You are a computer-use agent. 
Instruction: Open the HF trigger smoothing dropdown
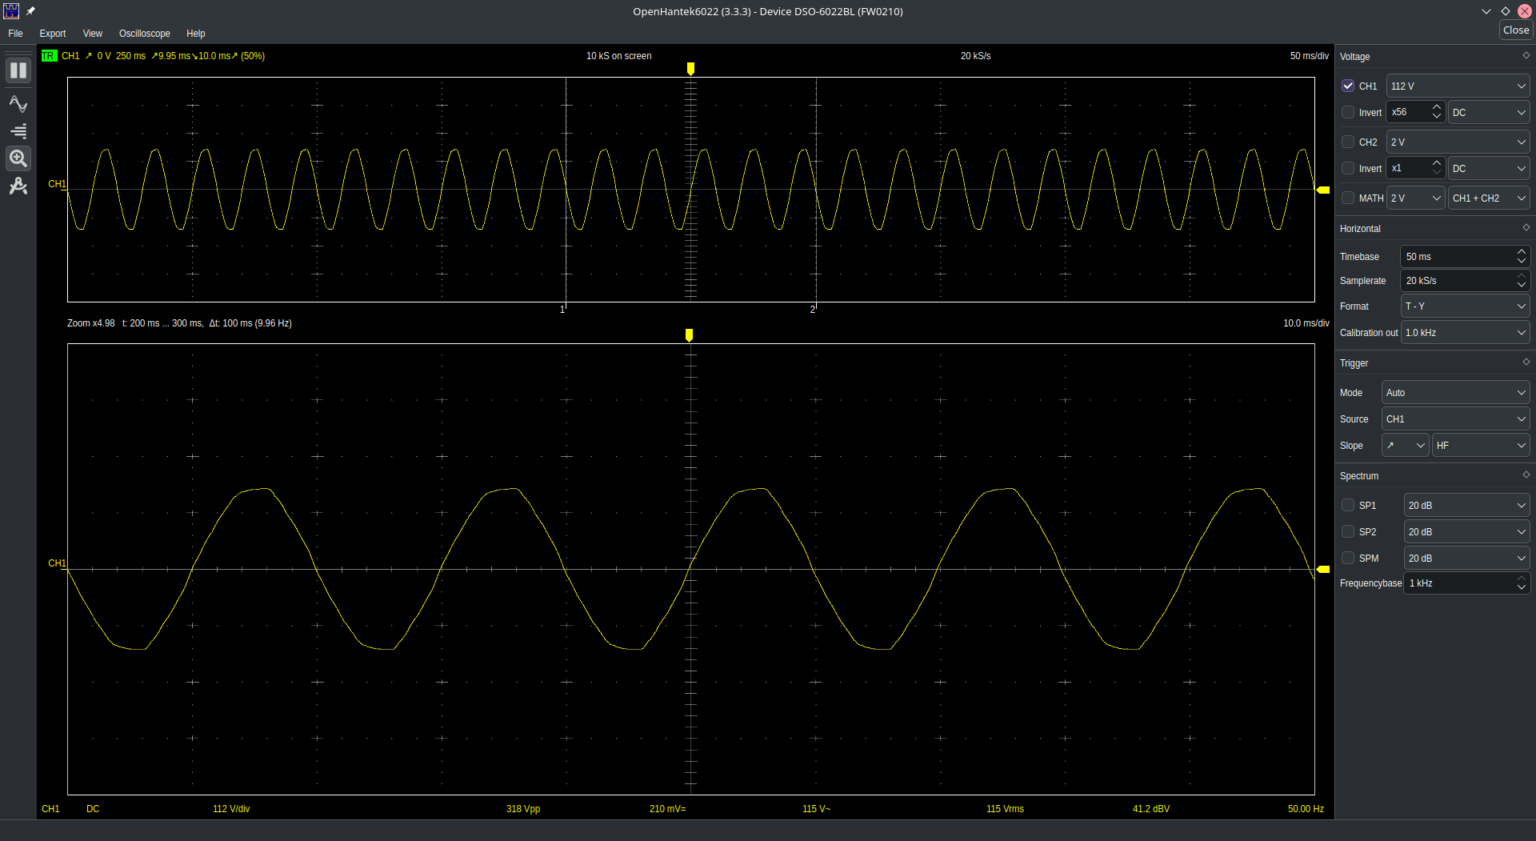tap(1481, 446)
